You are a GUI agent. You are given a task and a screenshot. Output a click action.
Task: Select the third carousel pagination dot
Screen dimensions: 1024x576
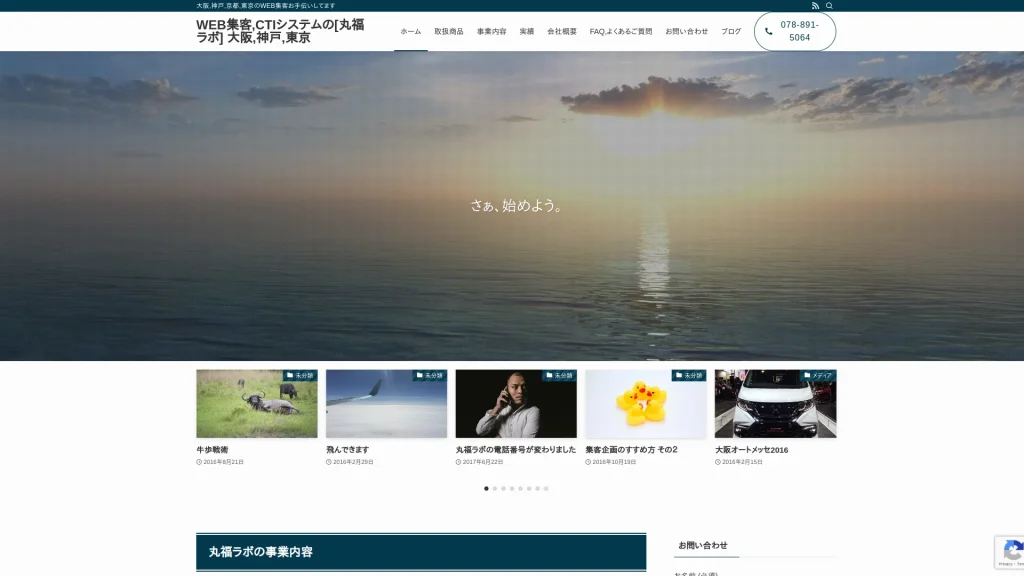coord(504,488)
